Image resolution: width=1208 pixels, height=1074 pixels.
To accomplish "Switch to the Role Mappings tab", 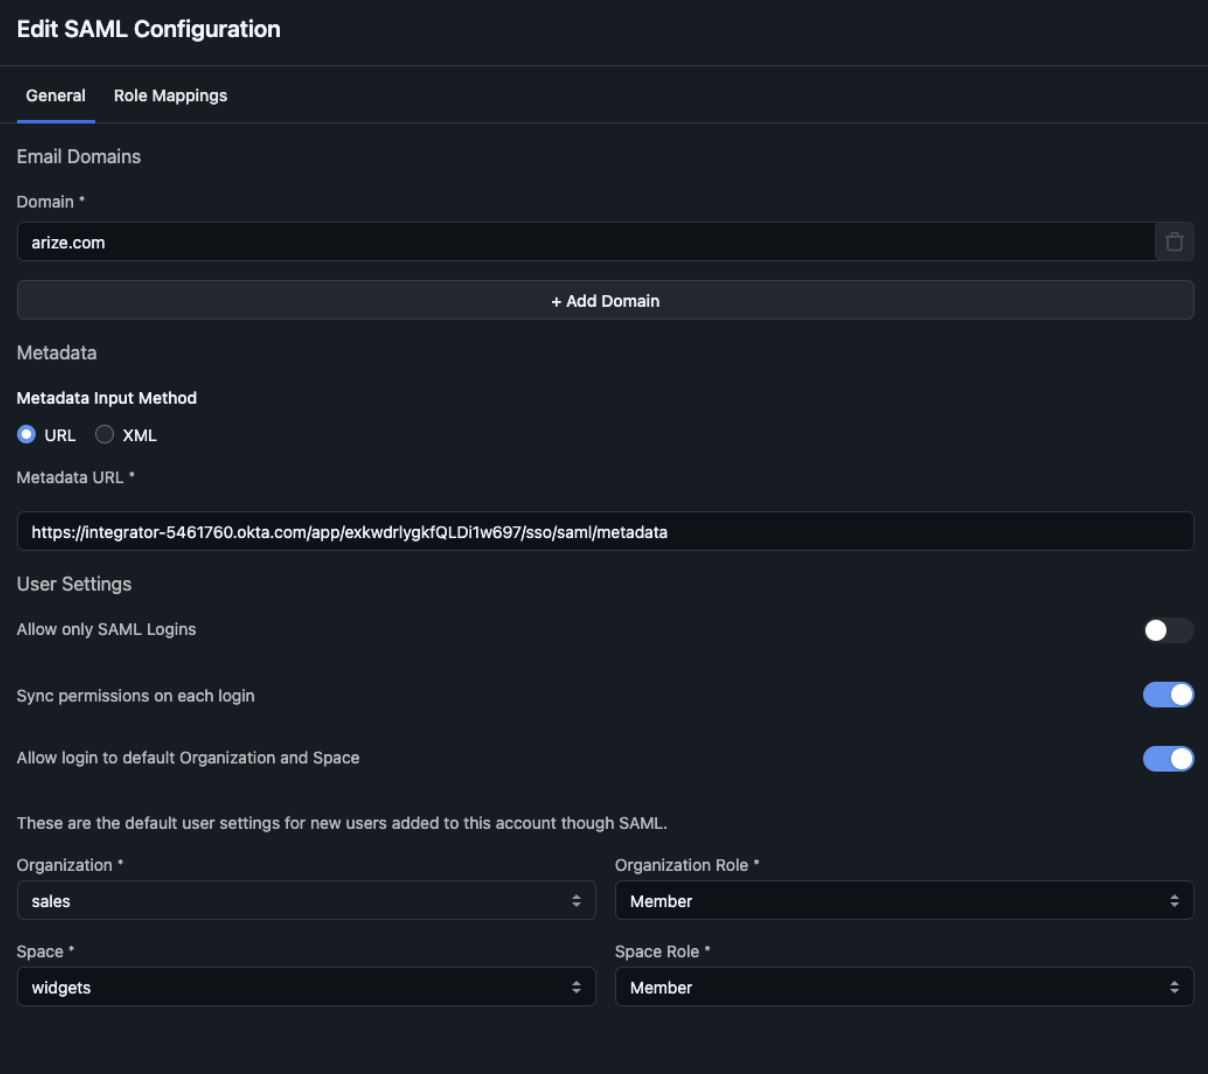I will pyautogui.click(x=170, y=96).
